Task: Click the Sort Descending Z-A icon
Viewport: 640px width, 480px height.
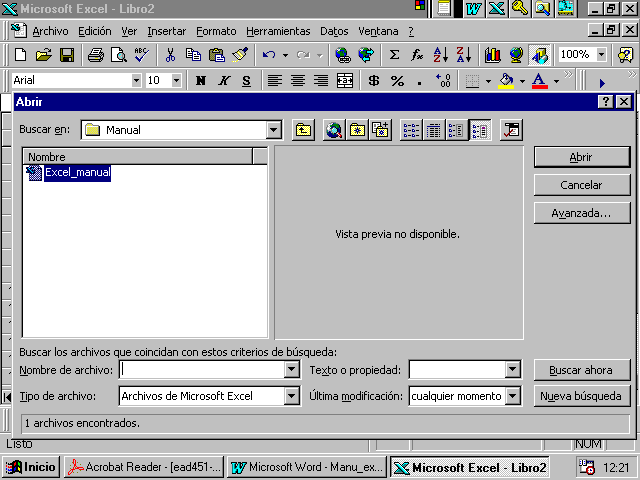Action: pyautogui.click(x=464, y=54)
